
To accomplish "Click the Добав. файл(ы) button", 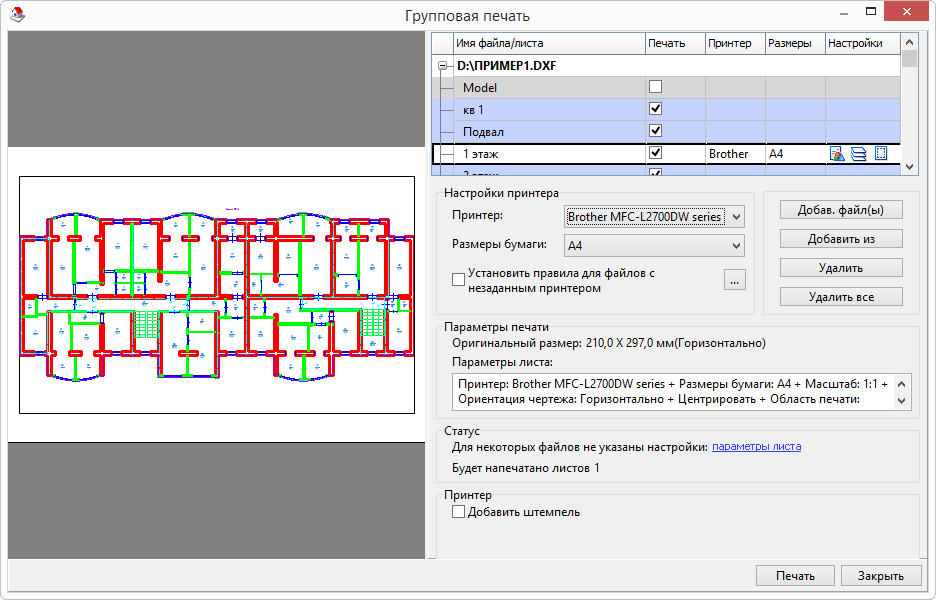I will [x=841, y=210].
